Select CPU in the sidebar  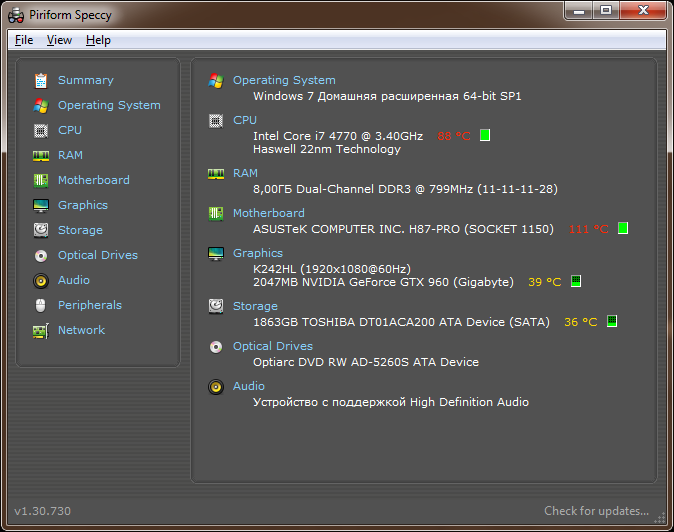(x=70, y=130)
